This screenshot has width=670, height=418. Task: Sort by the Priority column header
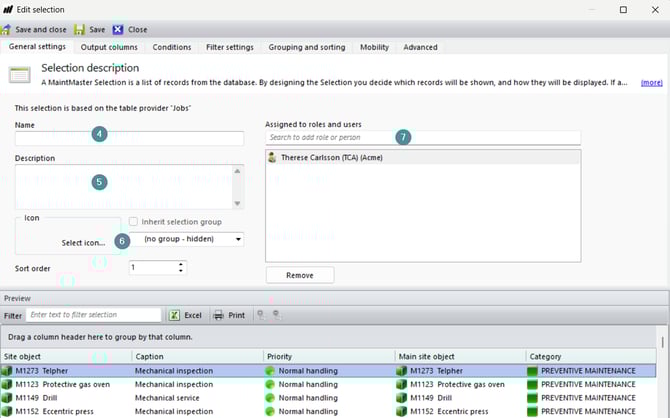click(x=329, y=356)
